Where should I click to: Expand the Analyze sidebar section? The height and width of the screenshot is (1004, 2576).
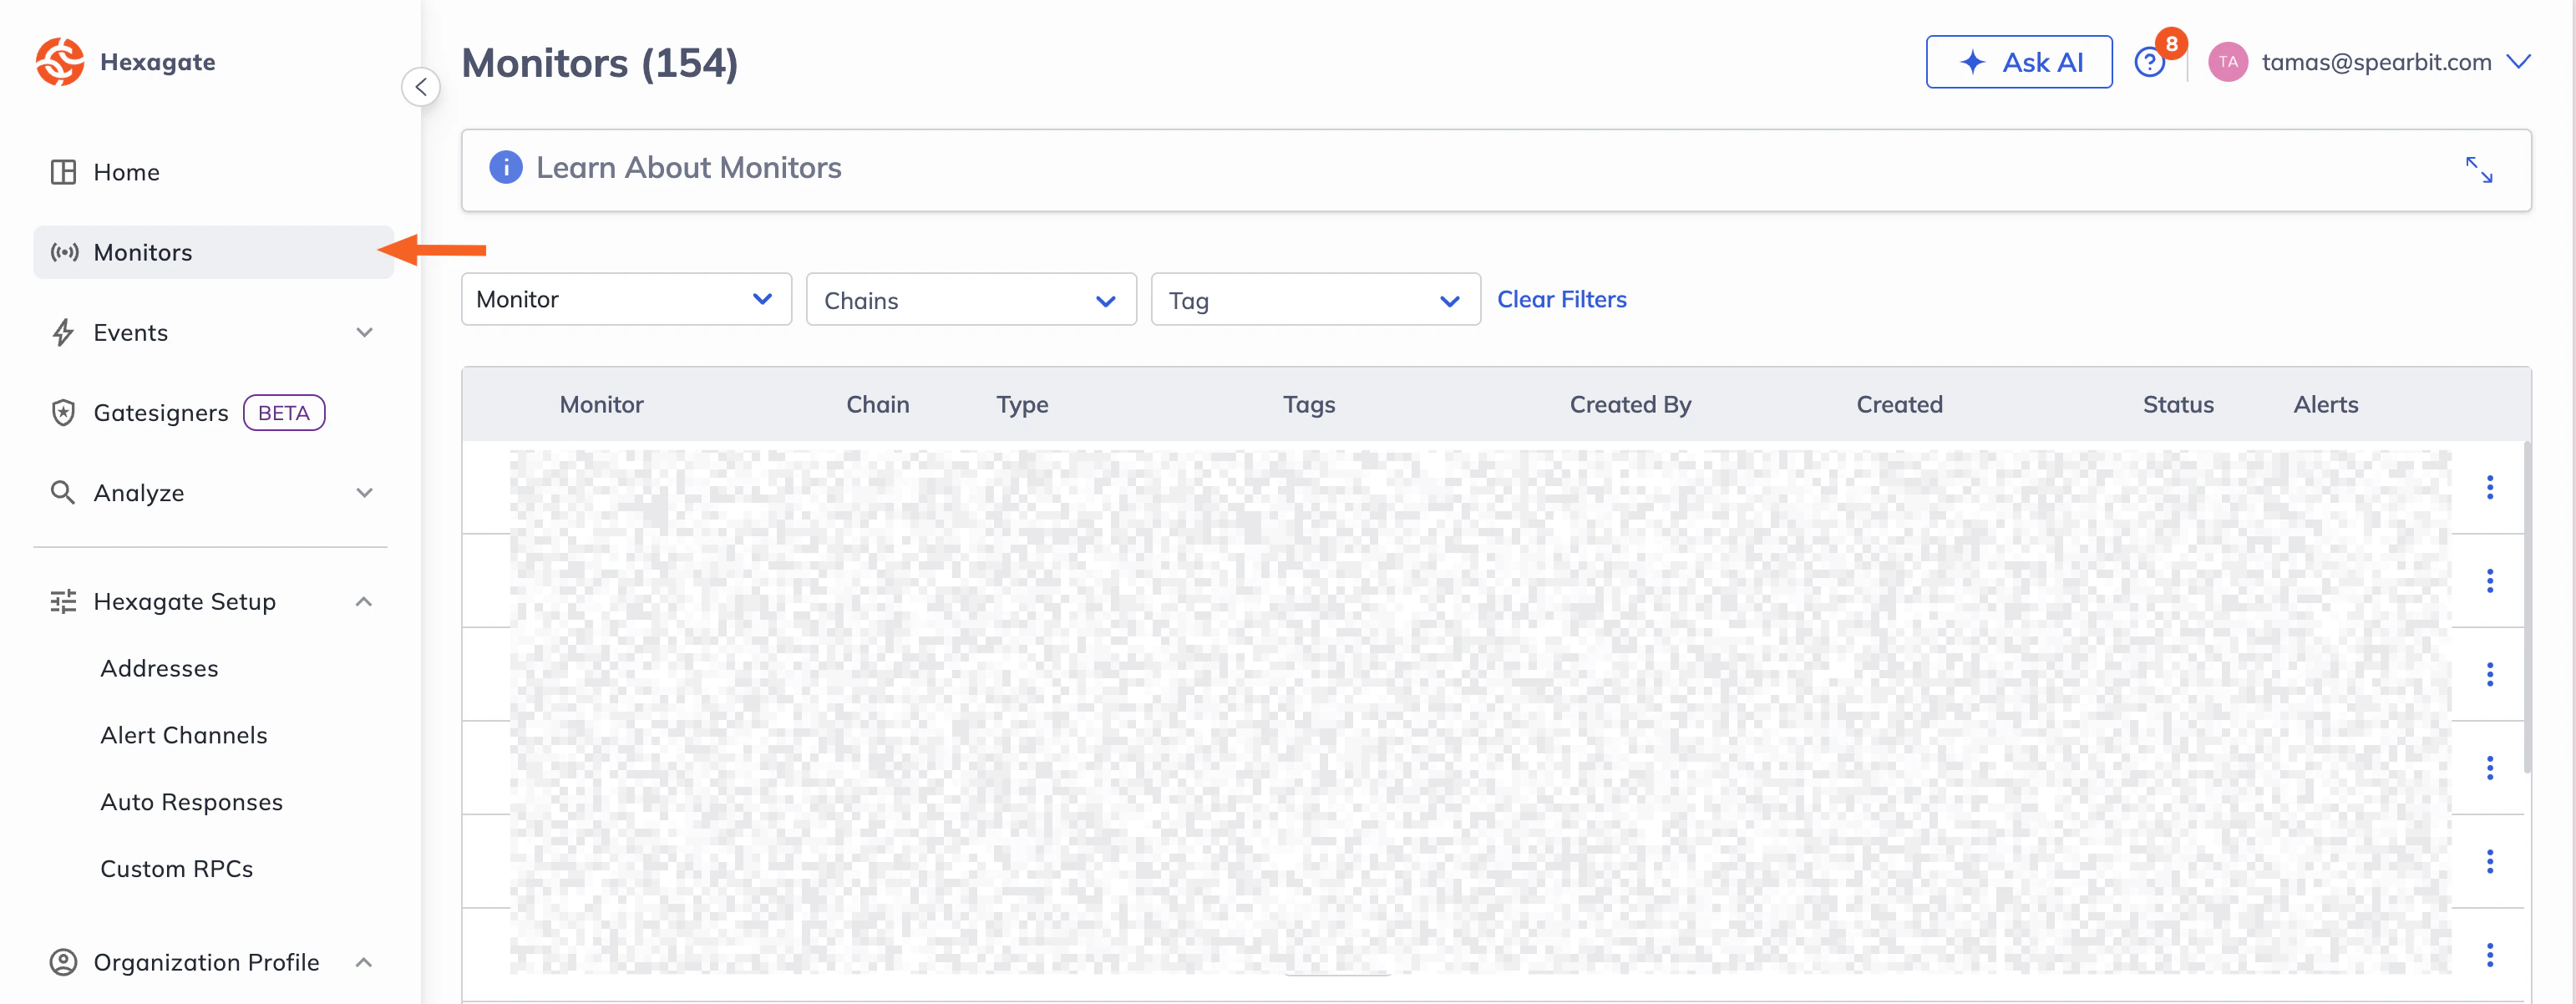(364, 493)
